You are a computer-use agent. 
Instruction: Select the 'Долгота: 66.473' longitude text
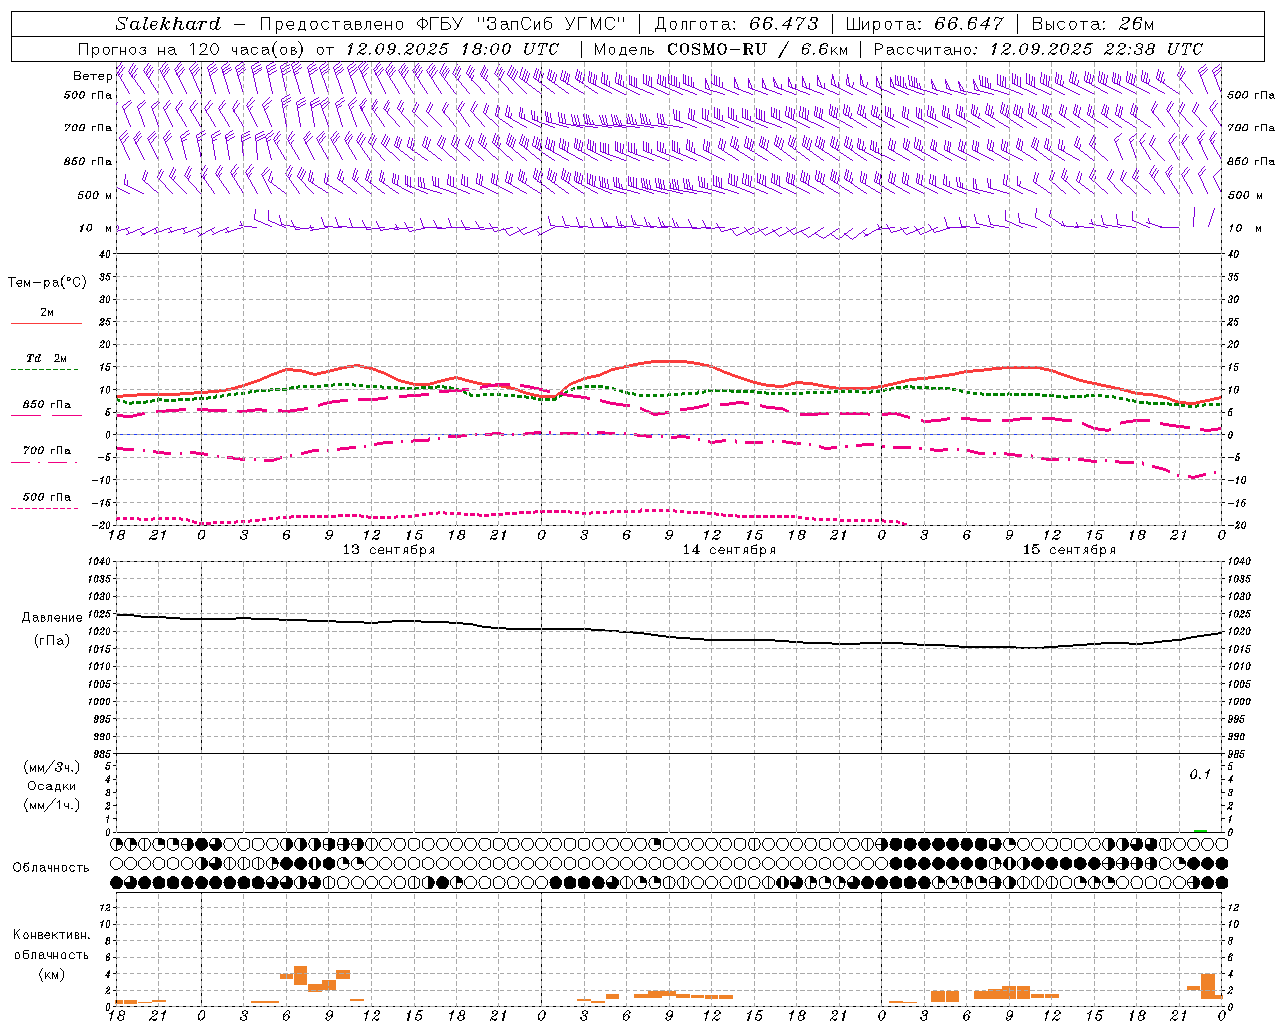[736, 24]
